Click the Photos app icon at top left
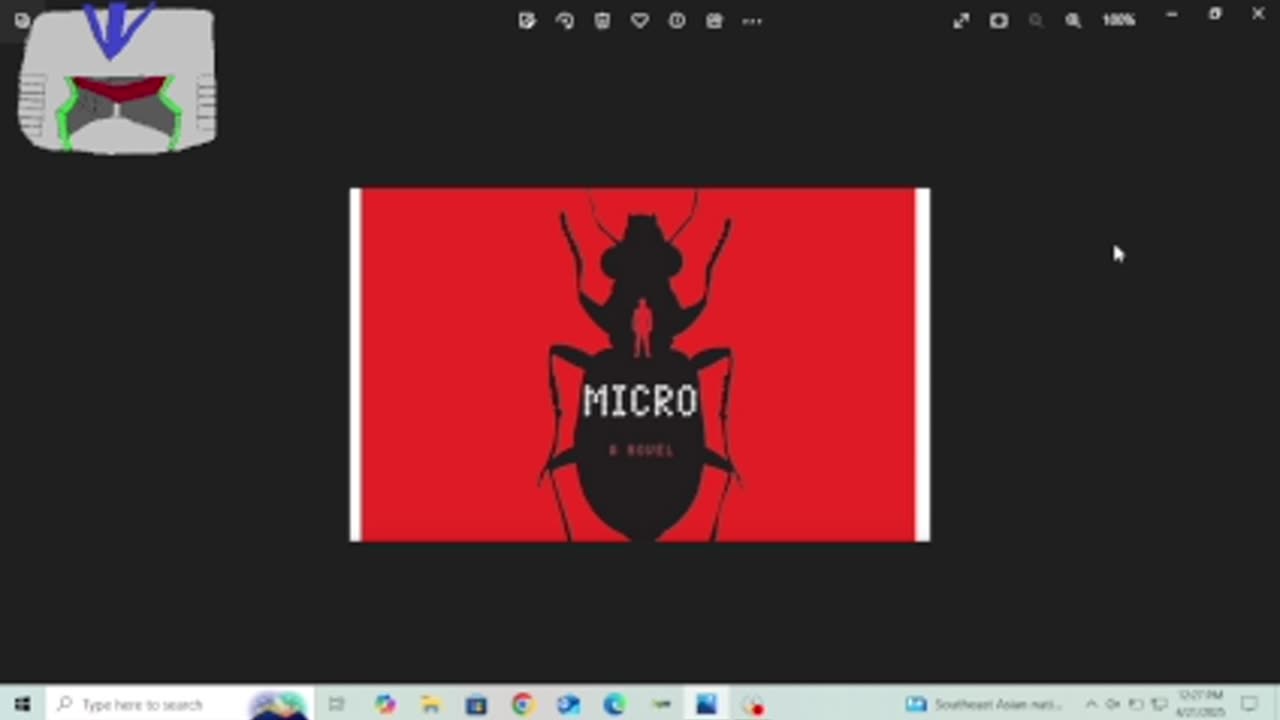 pyautogui.click(x=22, y=20)
